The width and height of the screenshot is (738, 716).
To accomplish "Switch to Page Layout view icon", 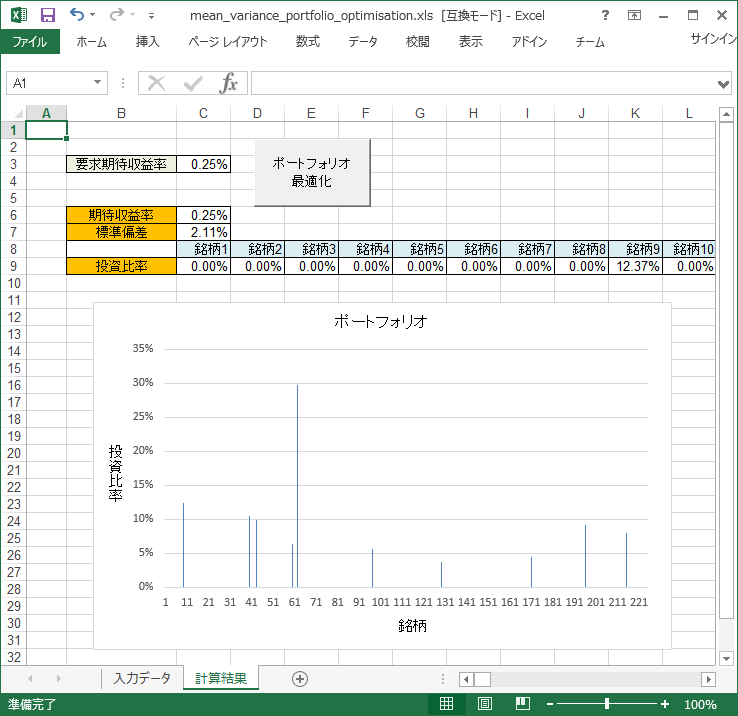I will coord(484,704).
